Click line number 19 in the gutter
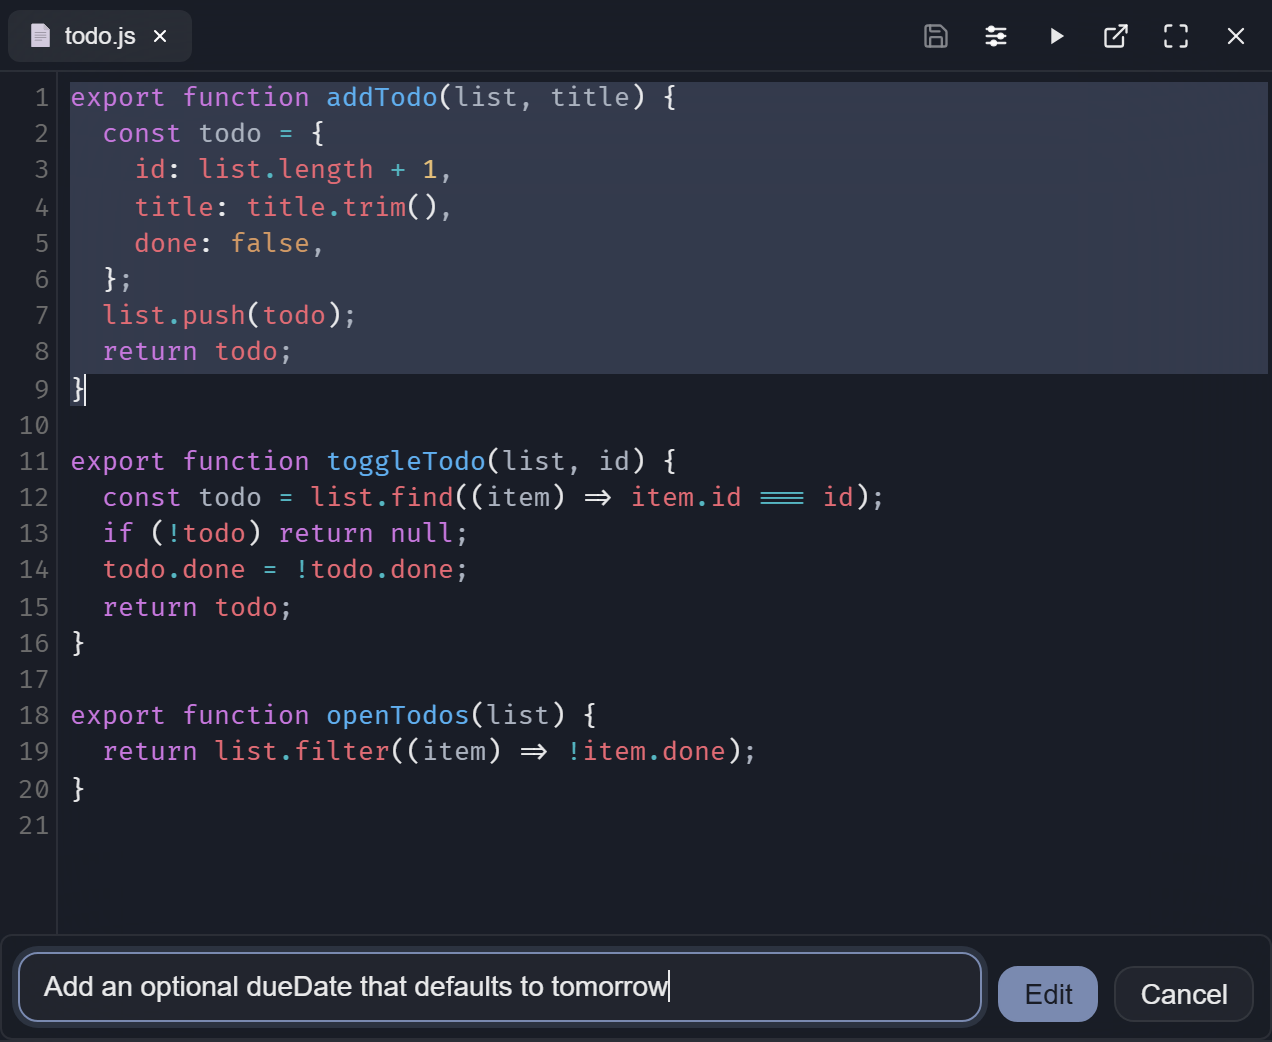 pos(34,751)
